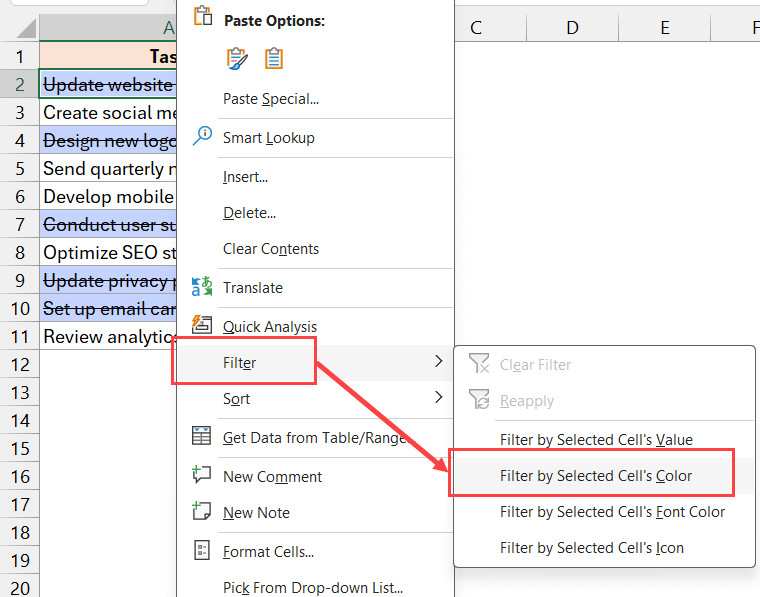This screenshot has height=597, width=760.
Task: Expand the Sort submenu arrow
Action: click(438, 398)
